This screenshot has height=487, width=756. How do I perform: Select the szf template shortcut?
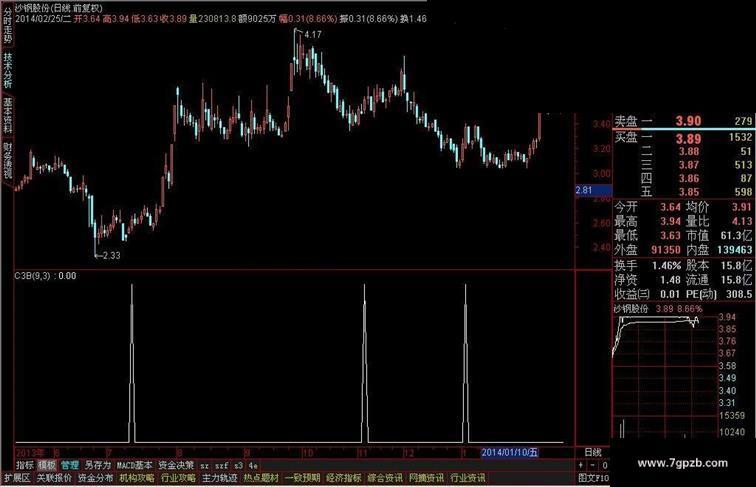pyautogui.click(x=221, y=466)
